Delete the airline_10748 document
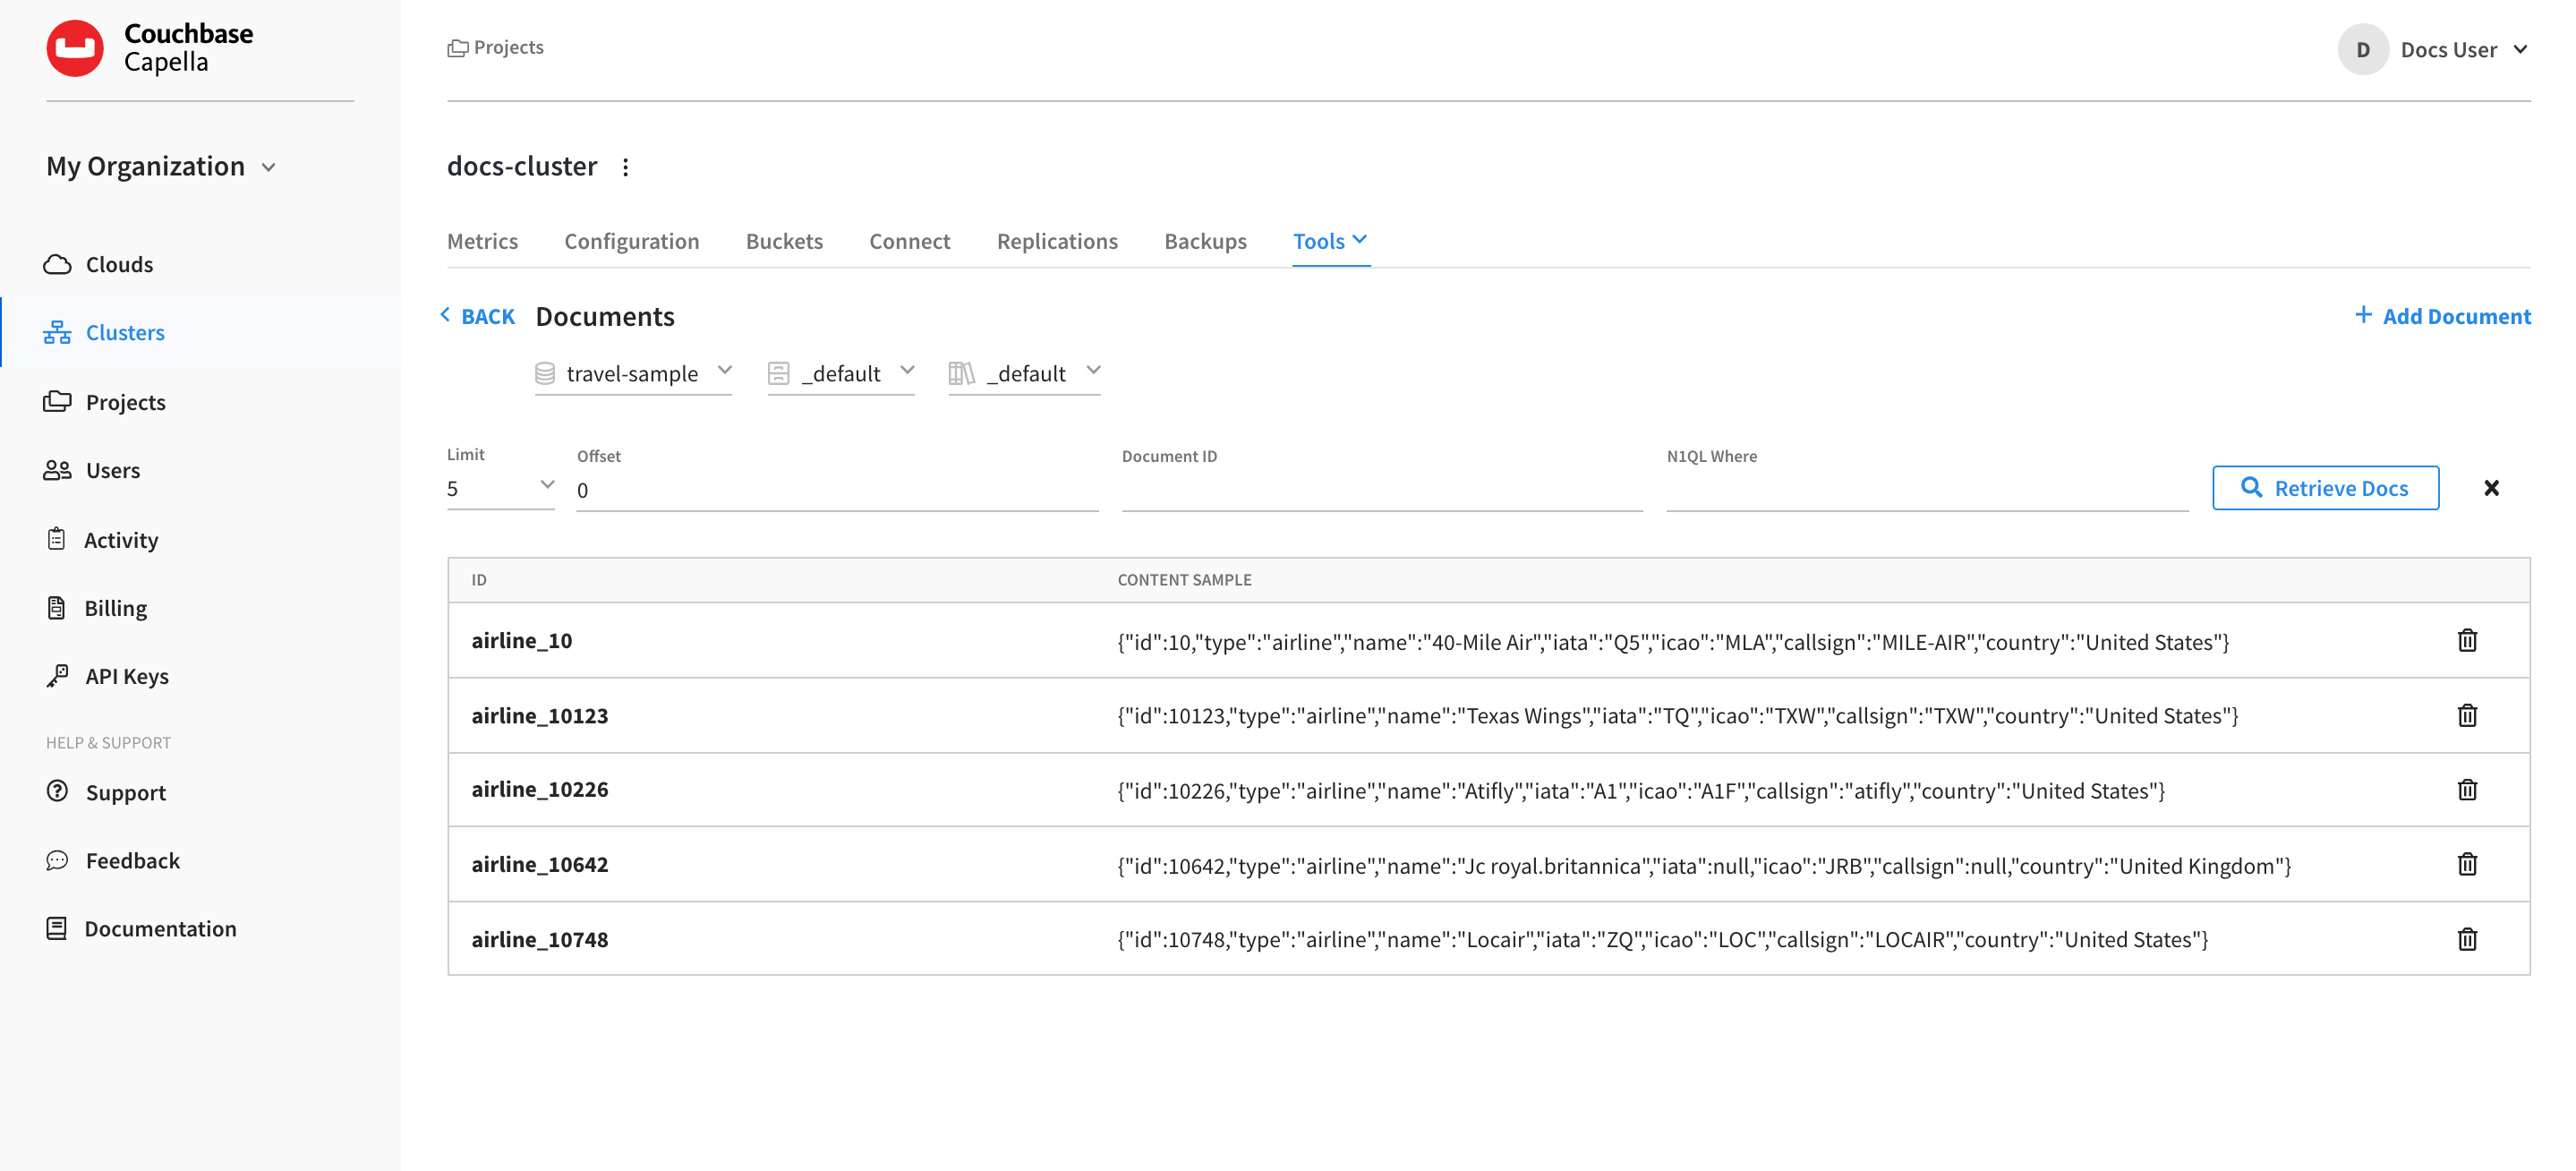 (x=2468, y=939)
